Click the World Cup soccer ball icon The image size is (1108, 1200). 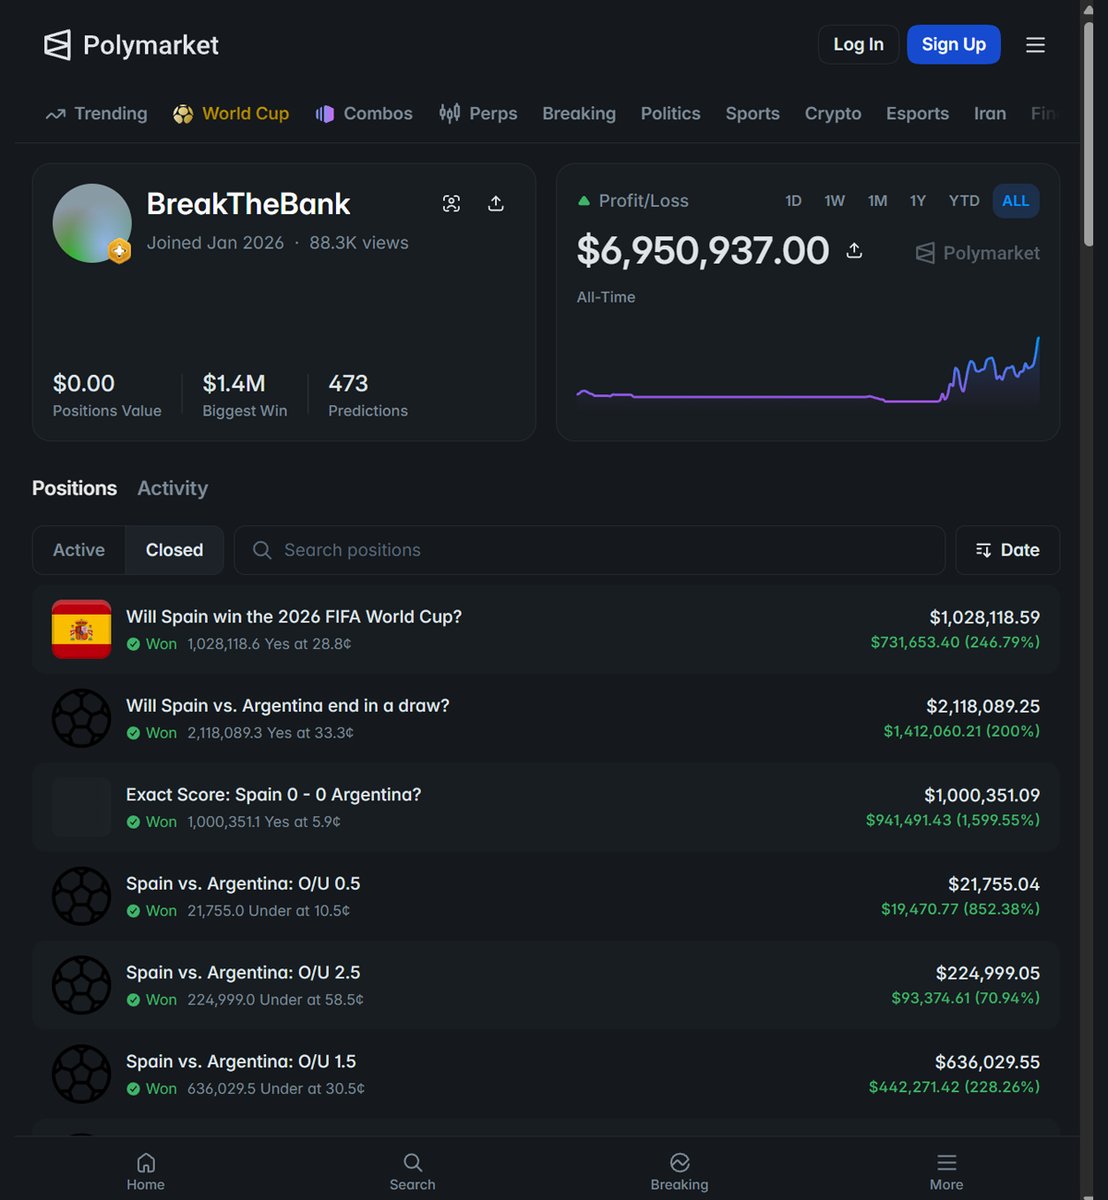point(183,114)
